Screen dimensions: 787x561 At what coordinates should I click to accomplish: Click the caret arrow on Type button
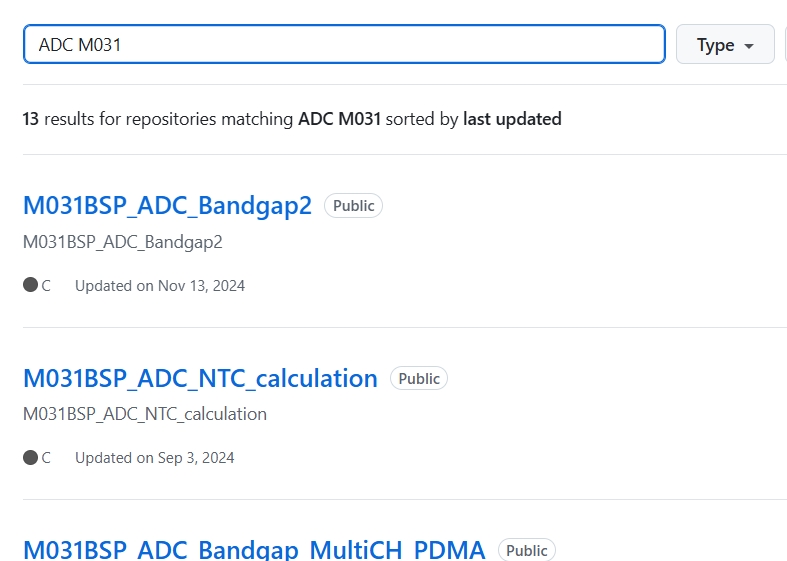(749, 46)
